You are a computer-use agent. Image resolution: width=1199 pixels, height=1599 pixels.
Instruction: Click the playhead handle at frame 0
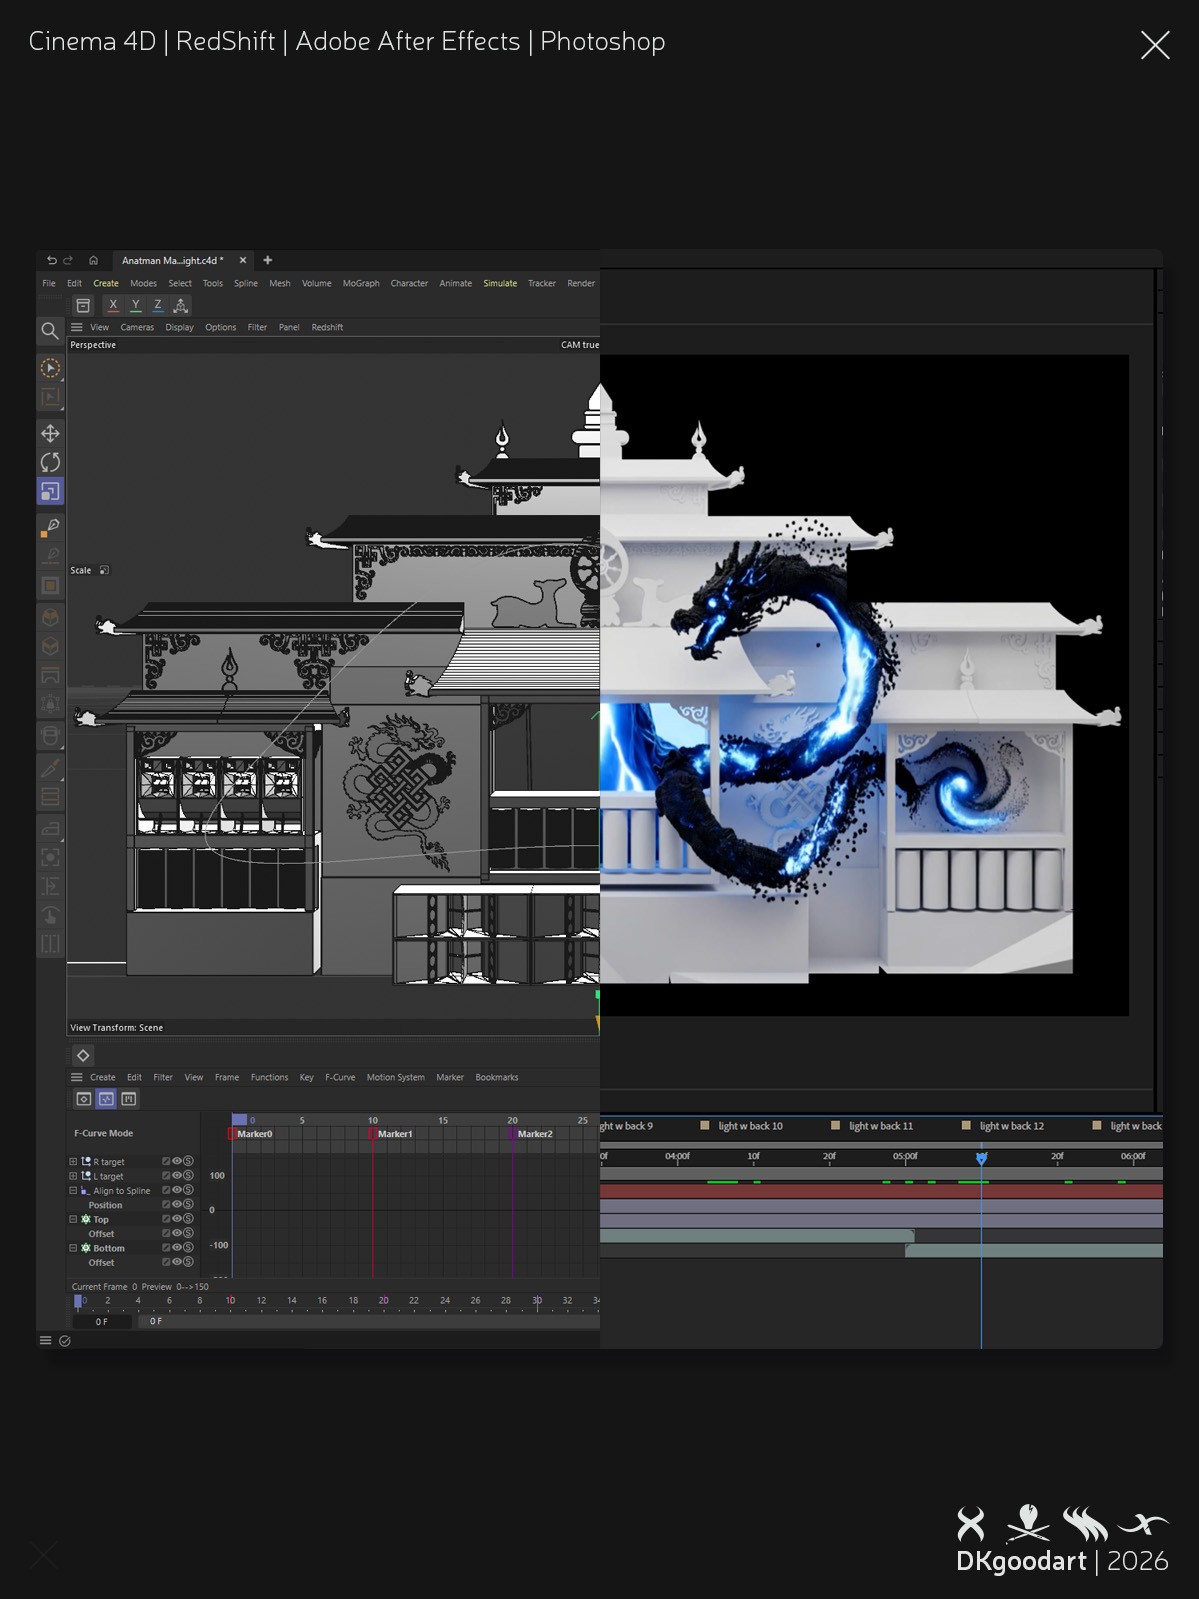(x=78, y=1302)
